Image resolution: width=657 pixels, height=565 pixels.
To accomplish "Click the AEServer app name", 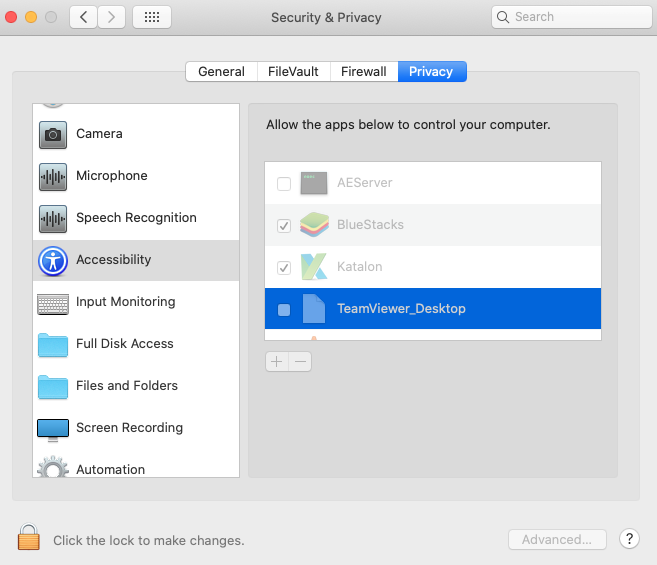I will pyautogui.click(x=365, y=183).
